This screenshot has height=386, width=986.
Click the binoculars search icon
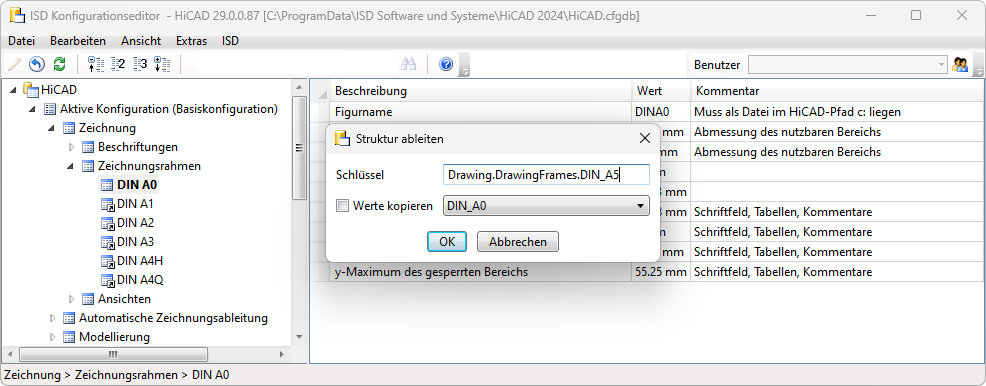tap(409, 64)
